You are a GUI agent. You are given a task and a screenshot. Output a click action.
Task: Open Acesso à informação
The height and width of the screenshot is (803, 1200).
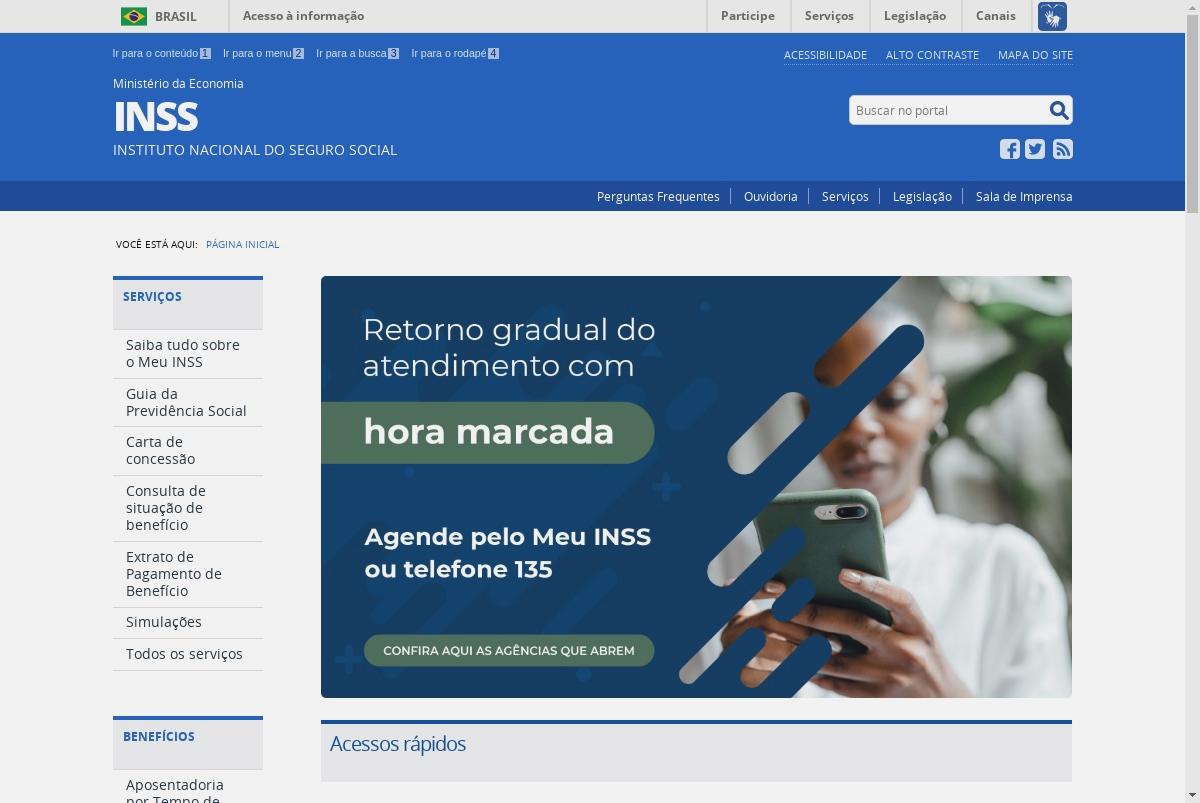coord(303,16)
